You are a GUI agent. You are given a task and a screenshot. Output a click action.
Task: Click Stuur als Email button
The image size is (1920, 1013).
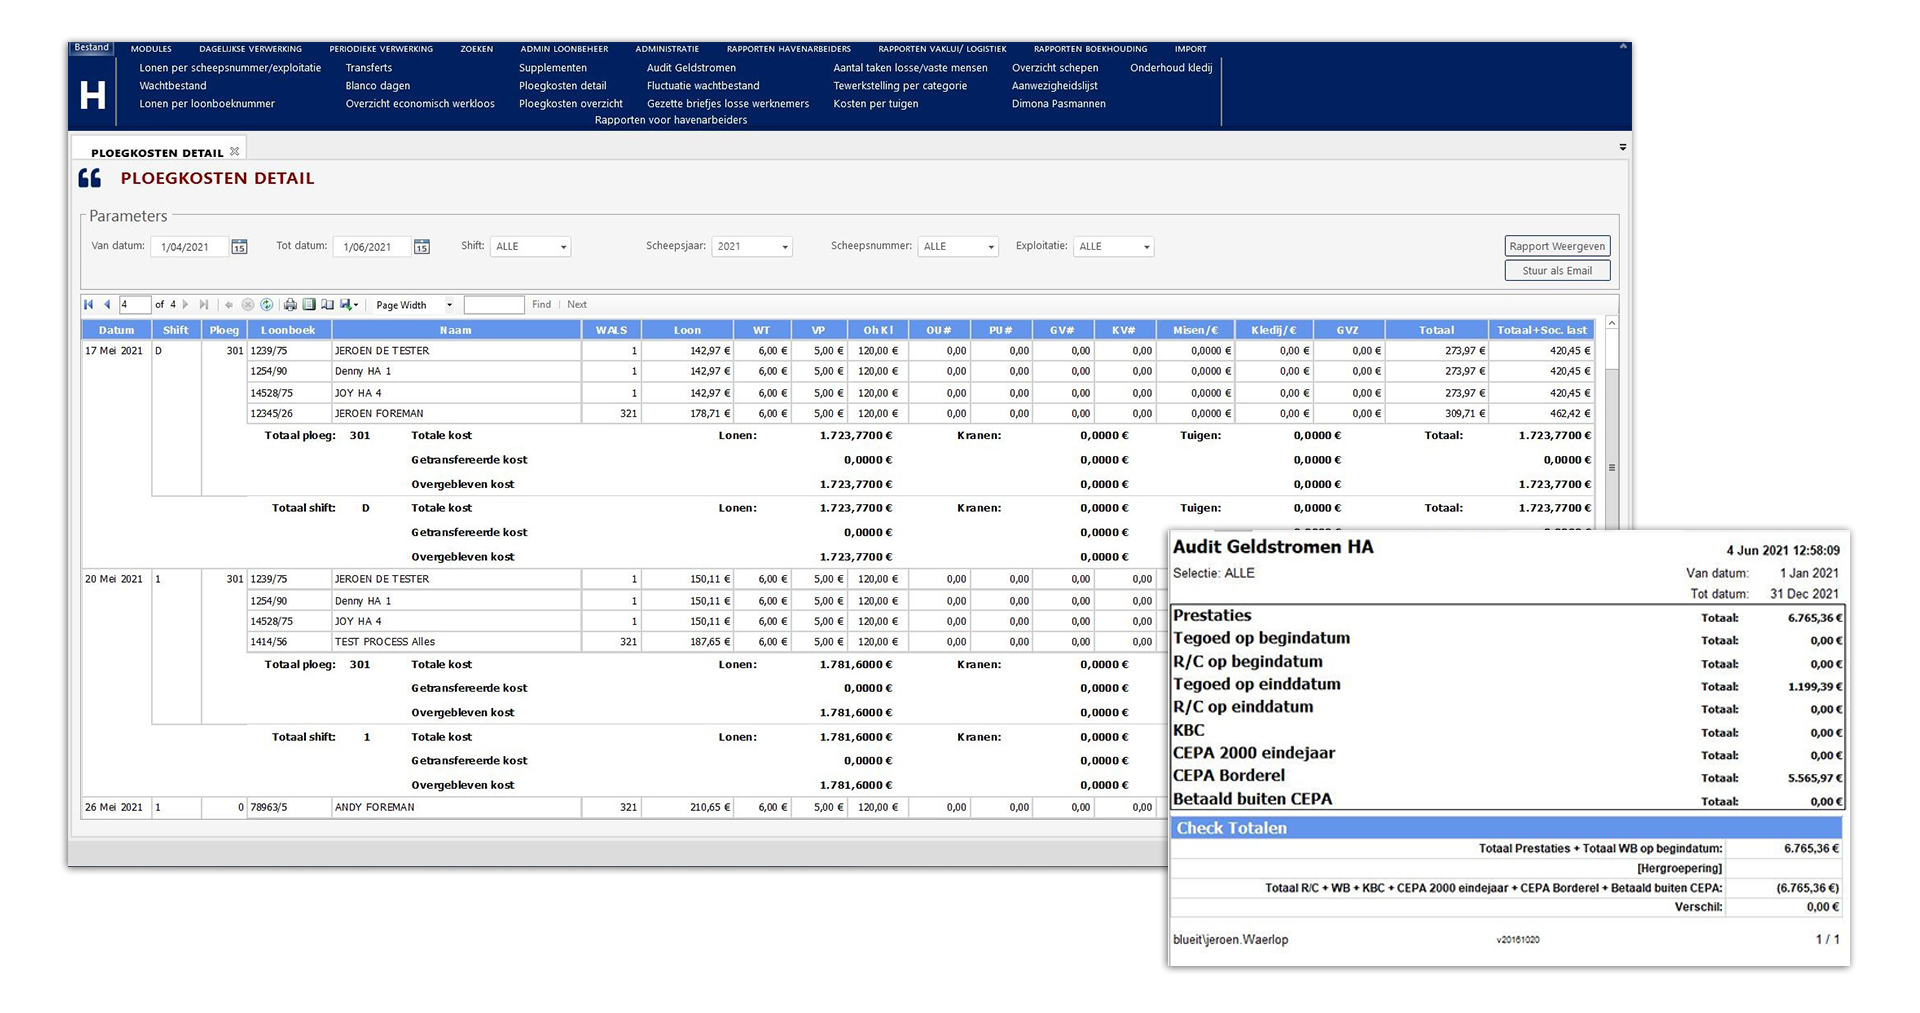1557,271
